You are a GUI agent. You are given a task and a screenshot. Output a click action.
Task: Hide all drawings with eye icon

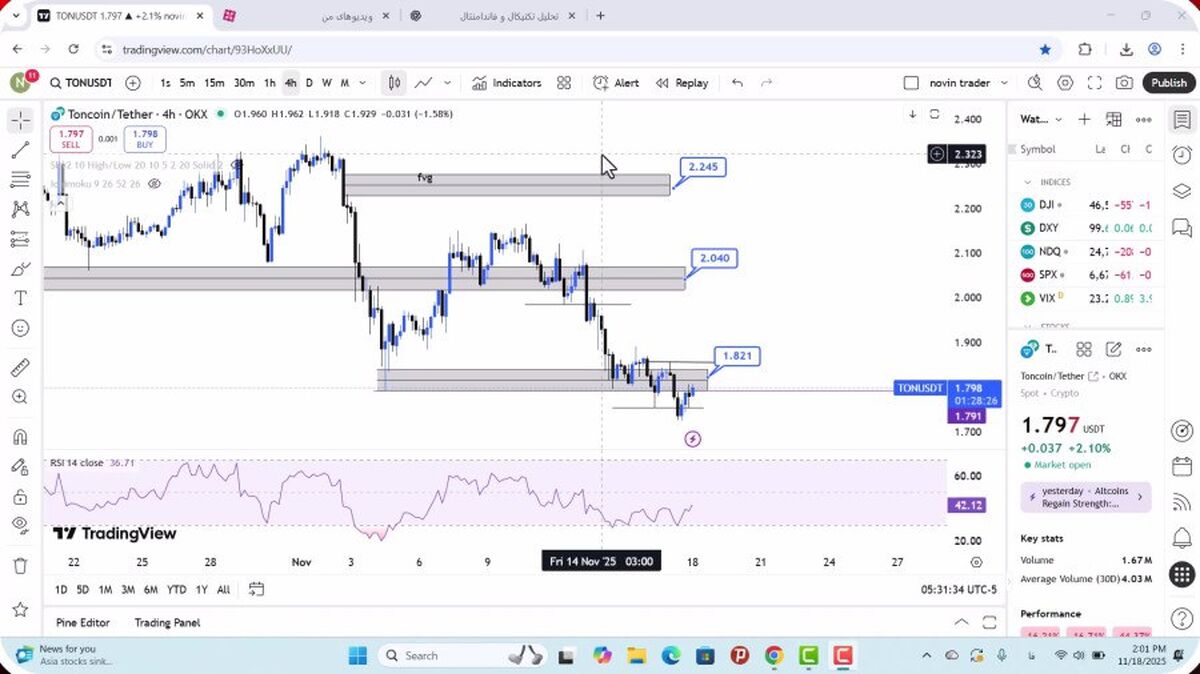[20, 525]
